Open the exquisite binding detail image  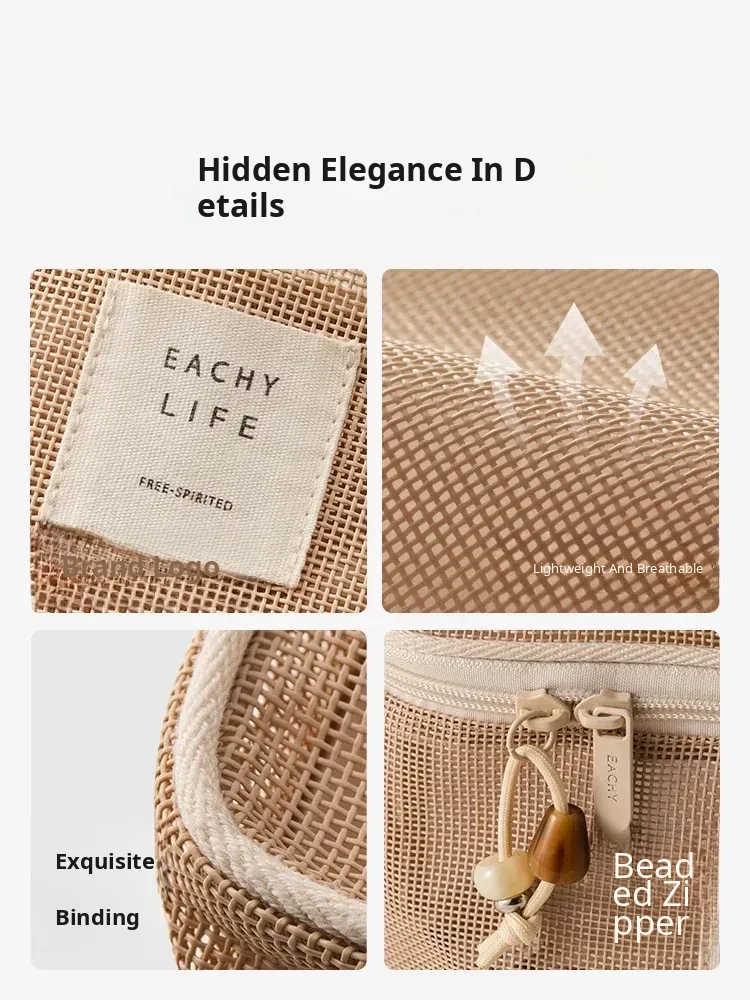pos(198,800)
